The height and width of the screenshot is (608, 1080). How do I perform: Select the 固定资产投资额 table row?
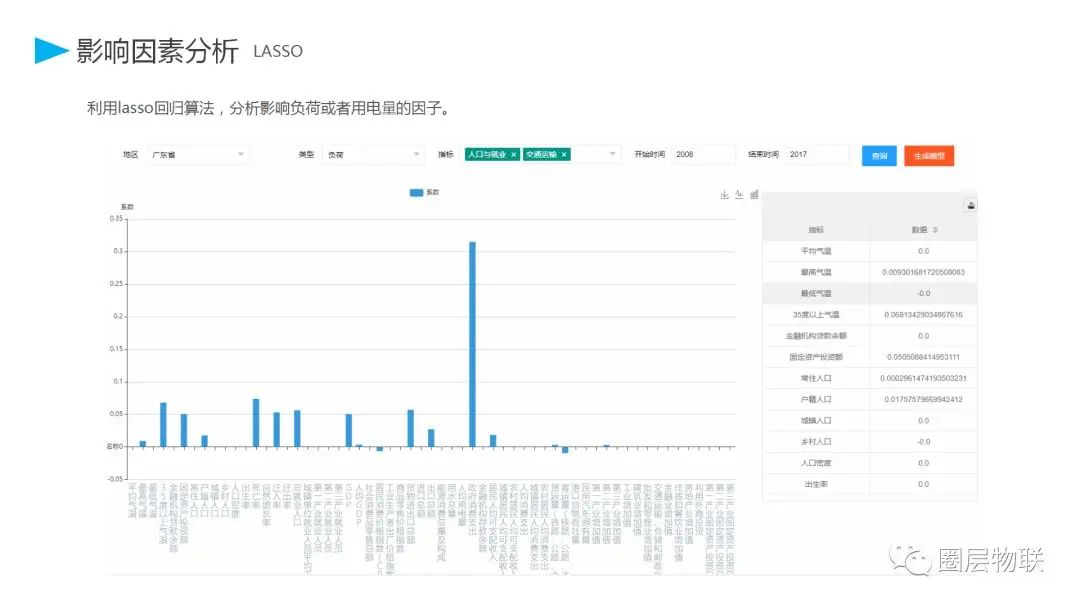pos(869,357)
